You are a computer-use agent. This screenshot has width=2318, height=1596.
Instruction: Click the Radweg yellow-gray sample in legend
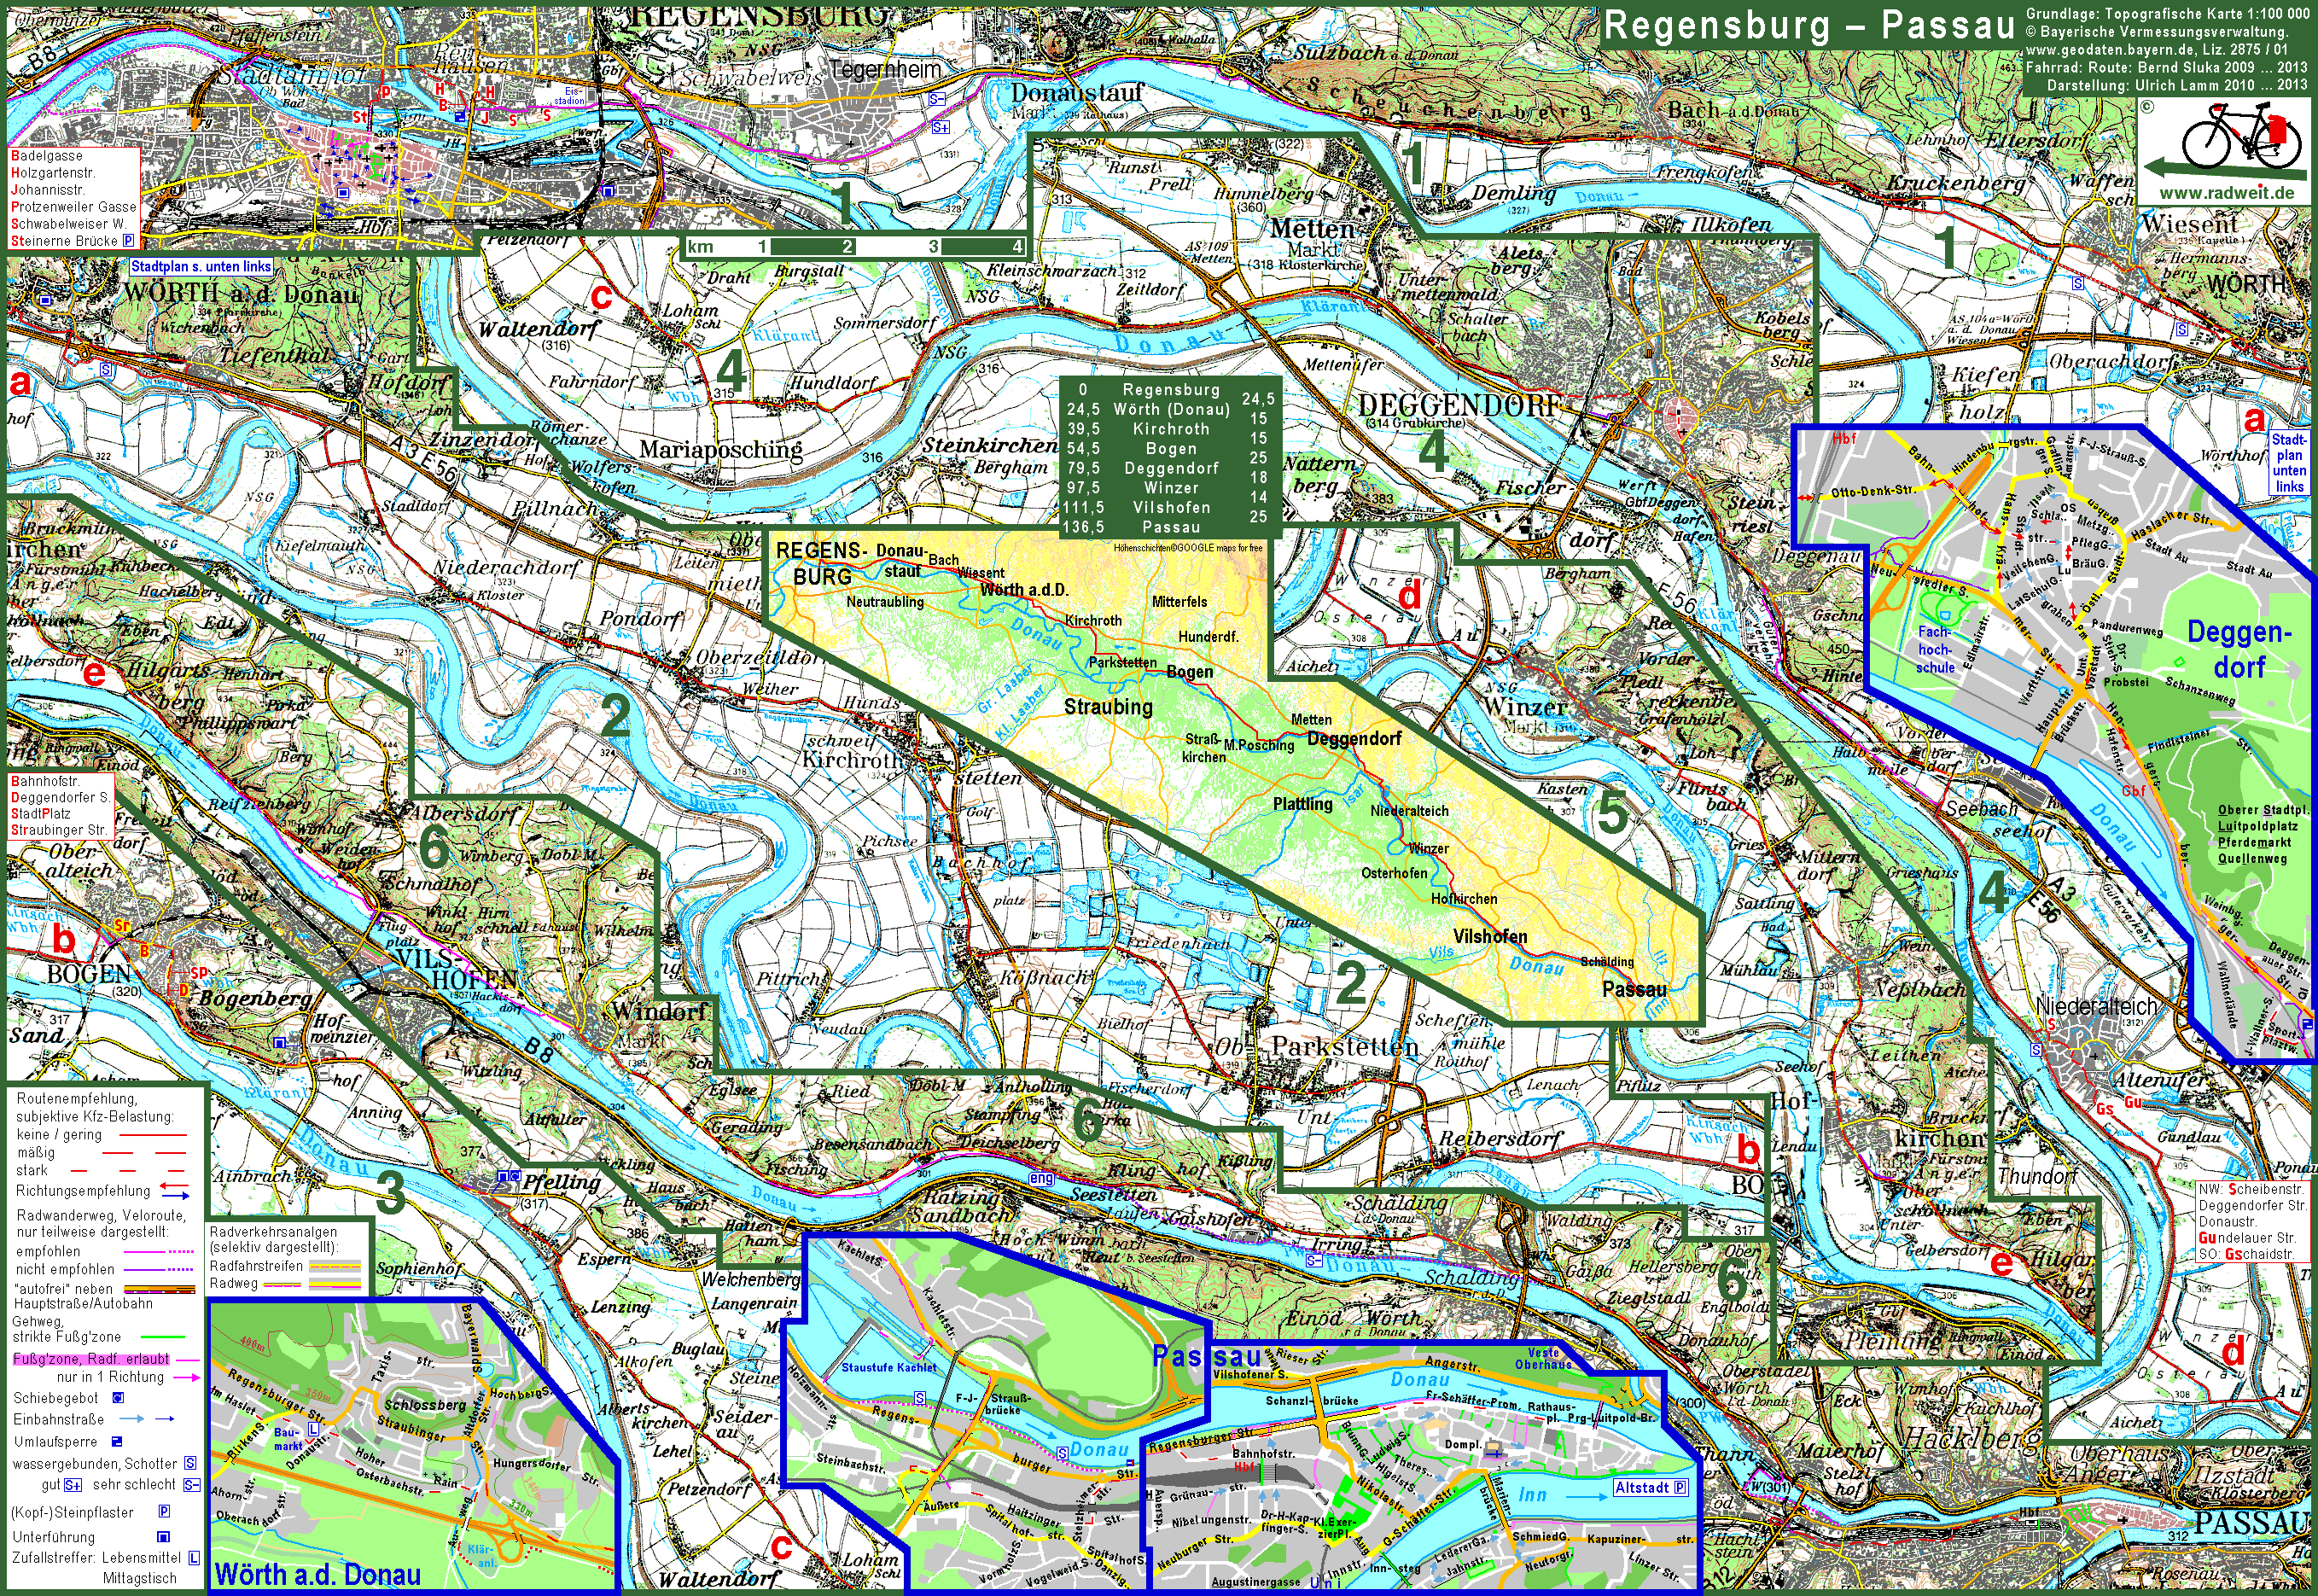[334, 1284]
